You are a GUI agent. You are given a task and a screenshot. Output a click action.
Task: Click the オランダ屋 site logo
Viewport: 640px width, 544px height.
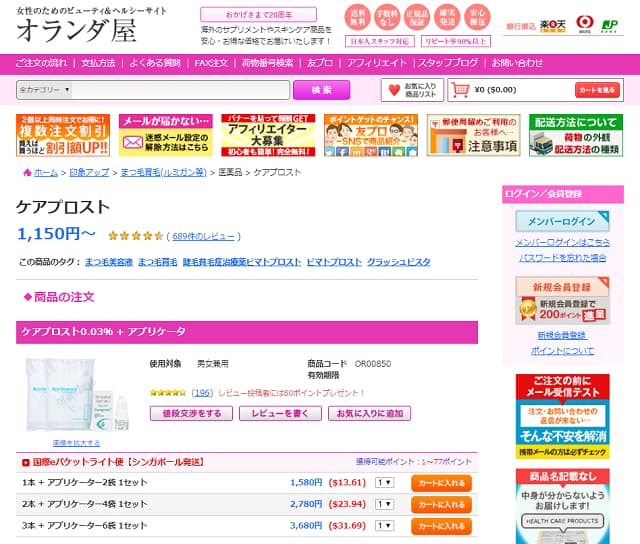click(76, 31)
